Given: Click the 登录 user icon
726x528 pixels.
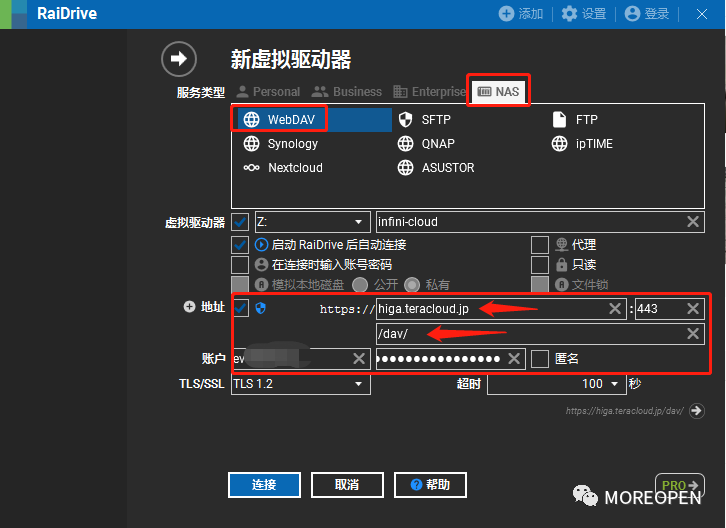Looking at the screenshot, I should [632, 13].
